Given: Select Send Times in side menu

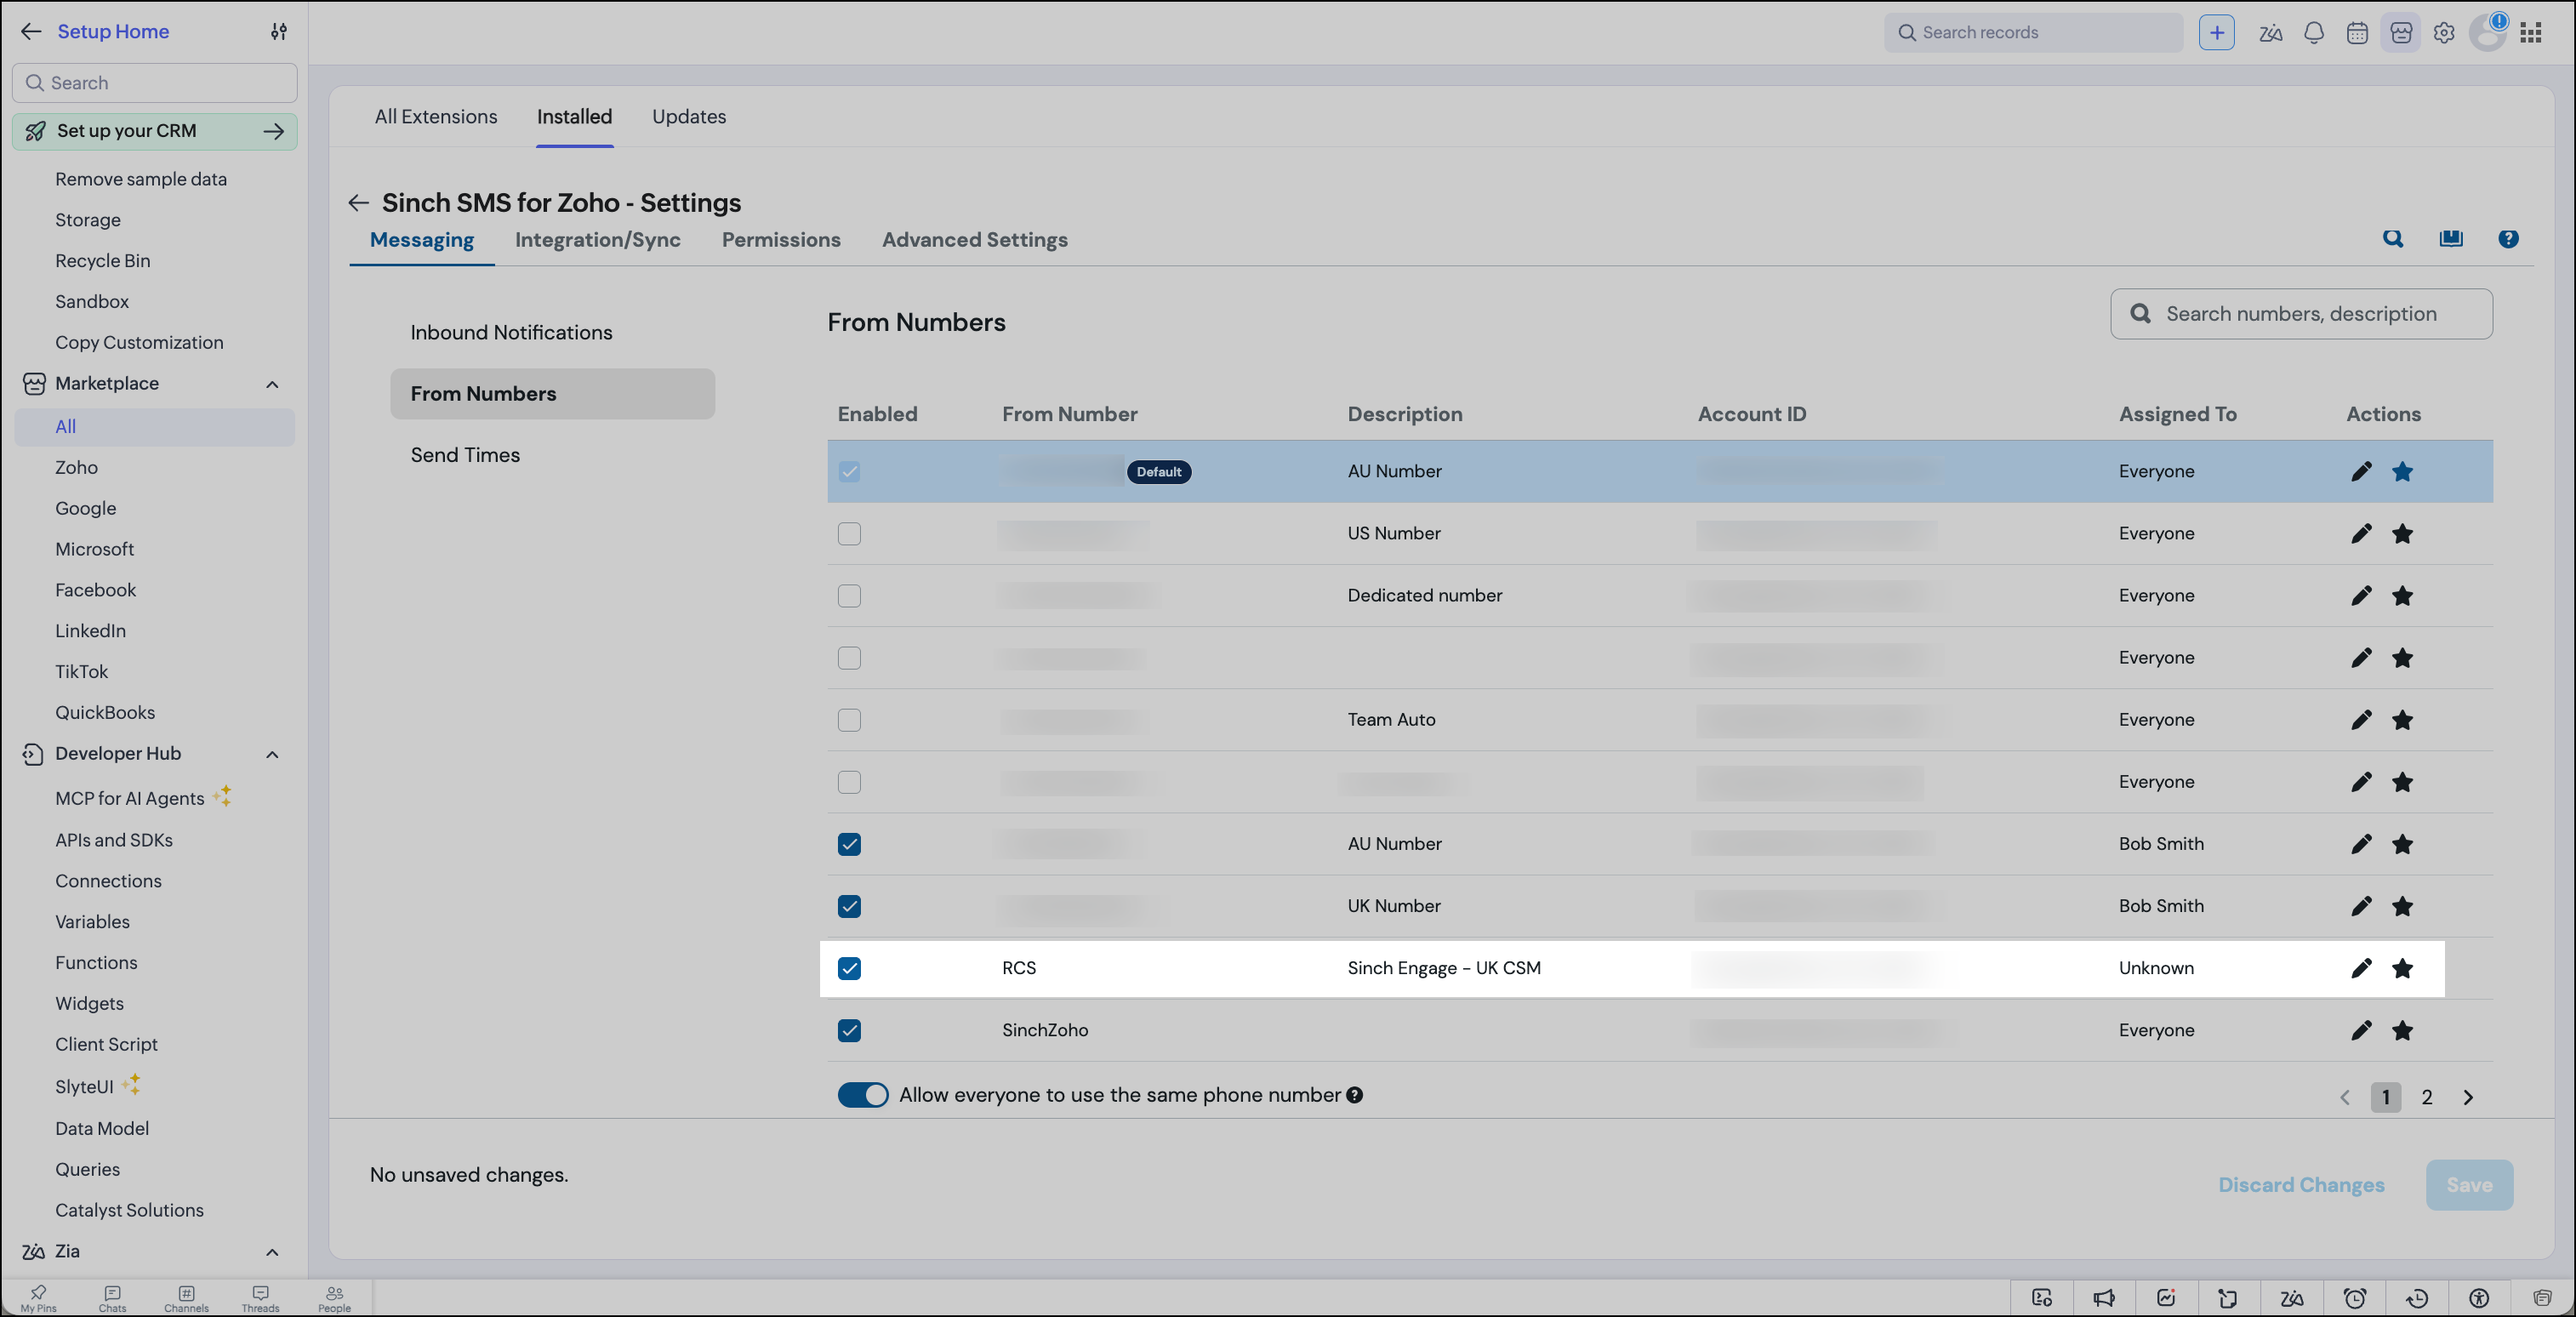Looking at the screenshot, I should click(x=465, y=455).
